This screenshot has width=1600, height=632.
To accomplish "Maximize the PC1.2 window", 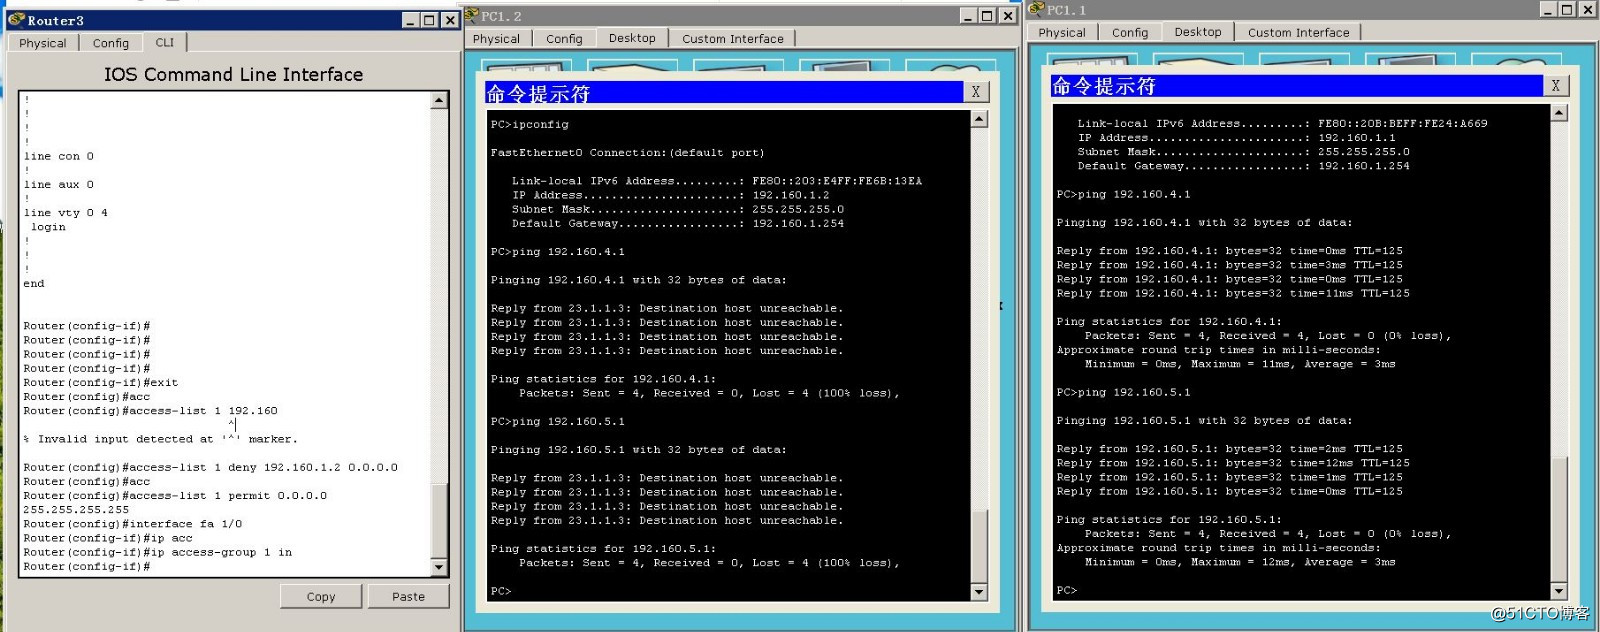I will [x=987, y=15].
